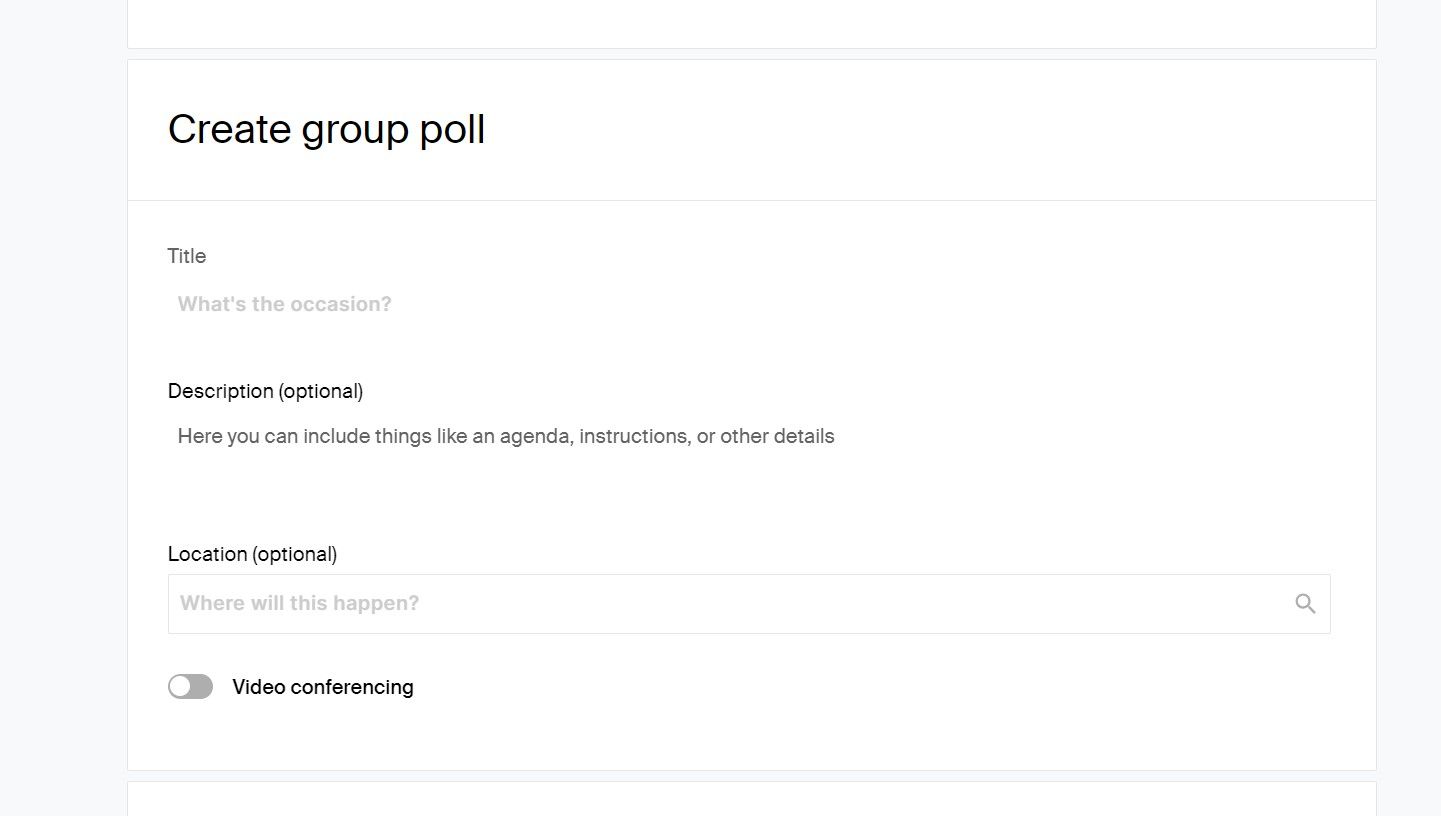Viewport: 1441px width, 816px height.
Task: Click the Video conferencing slider control
Action: (190, 686)
